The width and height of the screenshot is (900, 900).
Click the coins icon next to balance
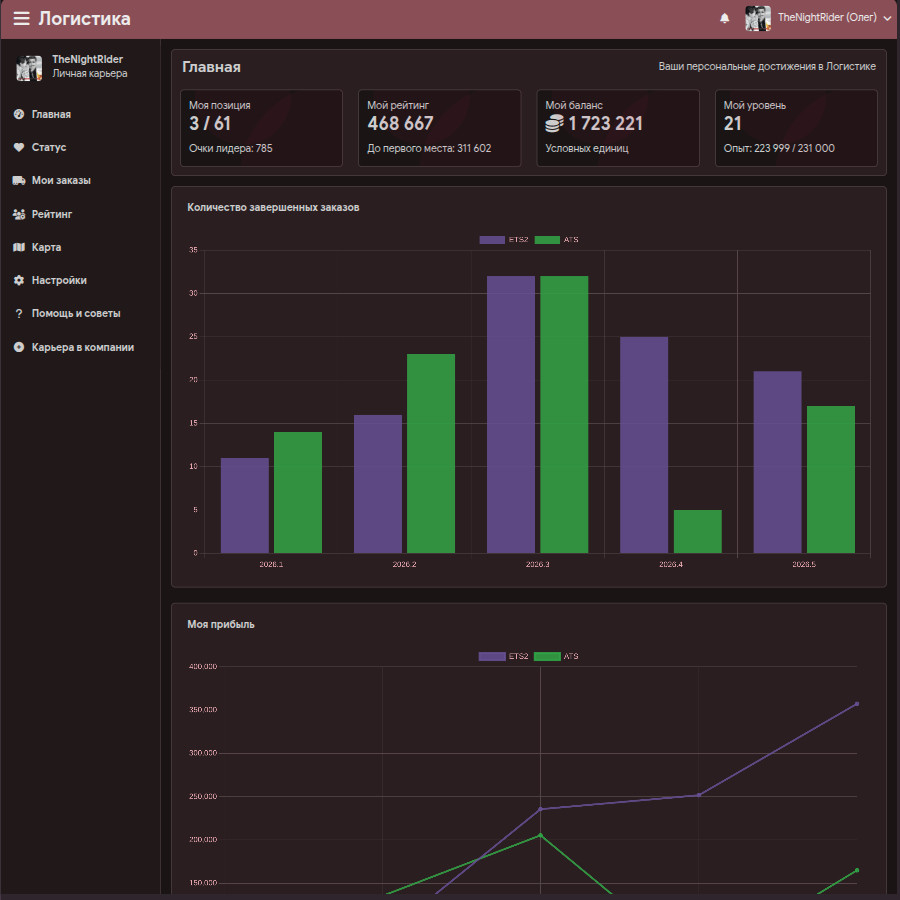[554, 123]
